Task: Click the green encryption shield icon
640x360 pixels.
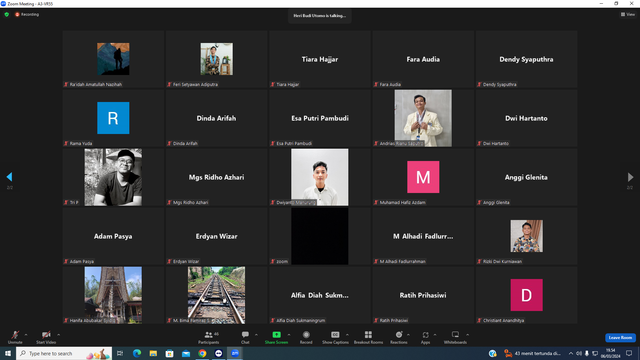Action: coord(7,14)
